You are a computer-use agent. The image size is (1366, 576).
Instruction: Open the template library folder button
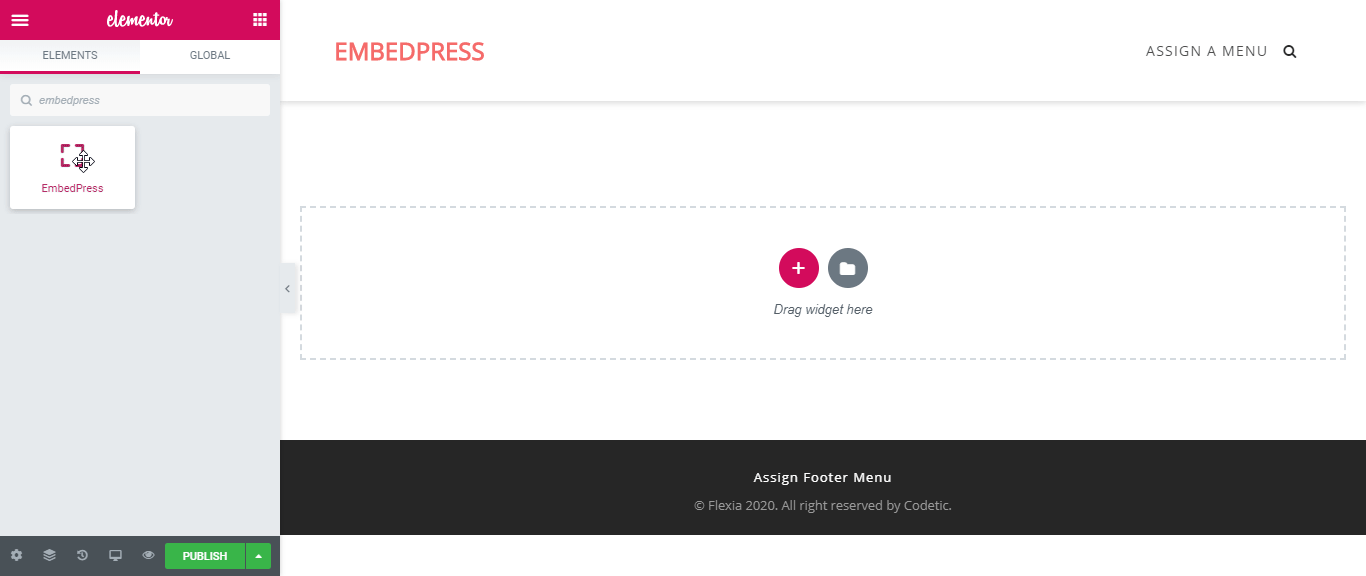[x=848, y=268]
